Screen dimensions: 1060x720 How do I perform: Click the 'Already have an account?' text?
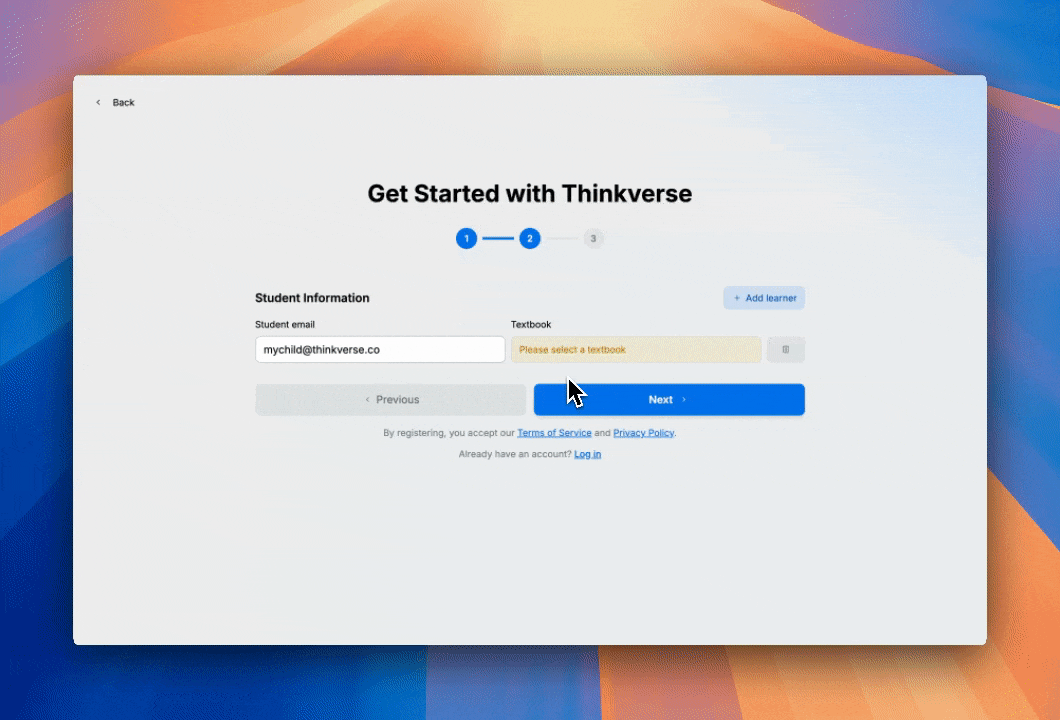[515, 454]
